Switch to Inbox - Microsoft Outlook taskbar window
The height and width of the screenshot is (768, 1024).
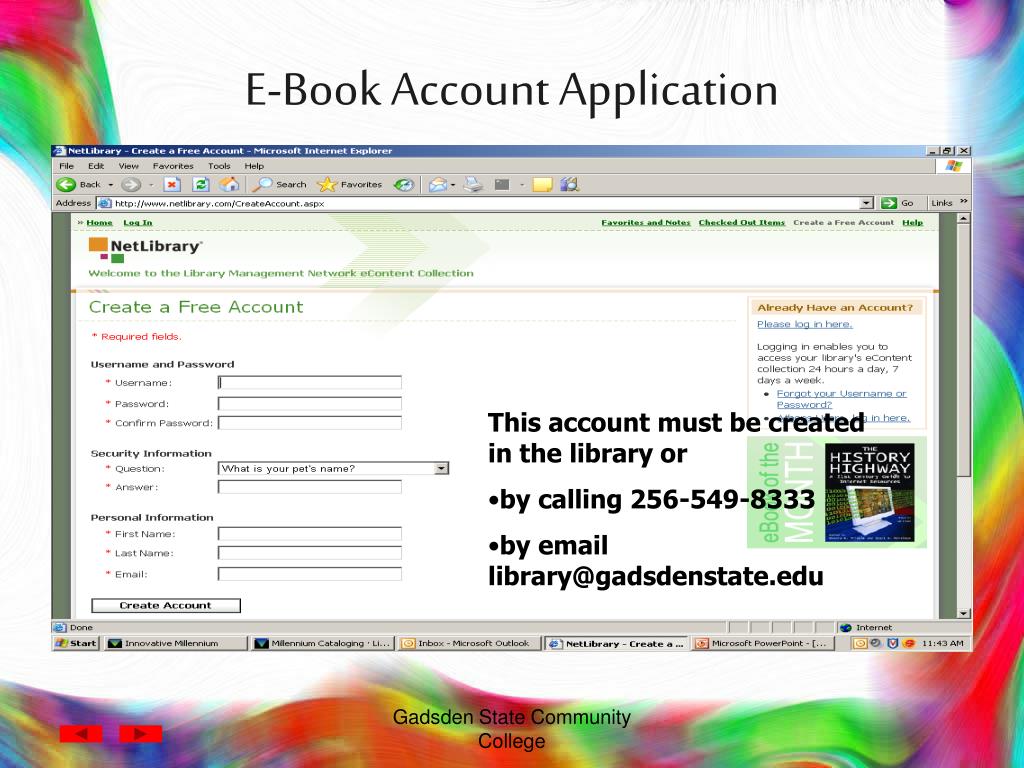point(470,643)
